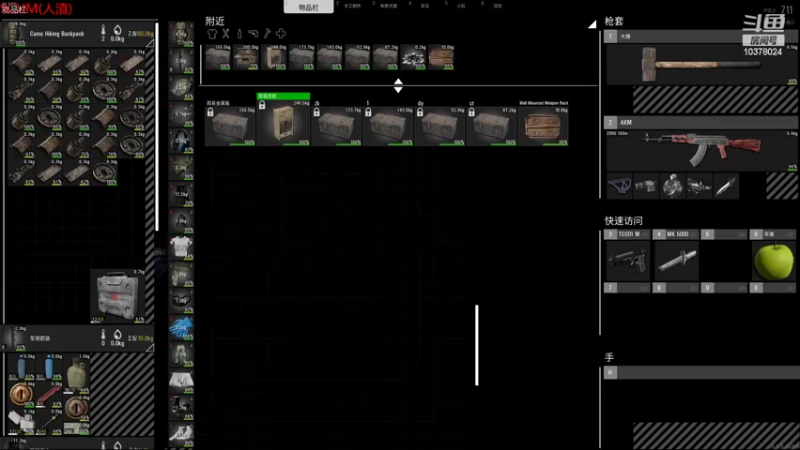Click the backpack thermometer icon
The image size is (800, 450).
(x=103, y=32)
